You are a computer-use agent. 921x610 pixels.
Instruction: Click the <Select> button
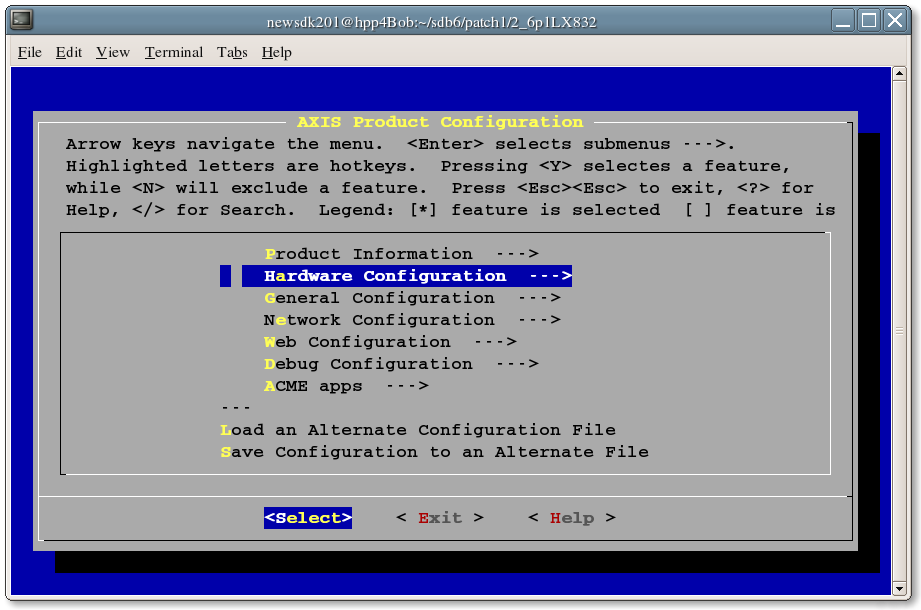coord(308,518)
